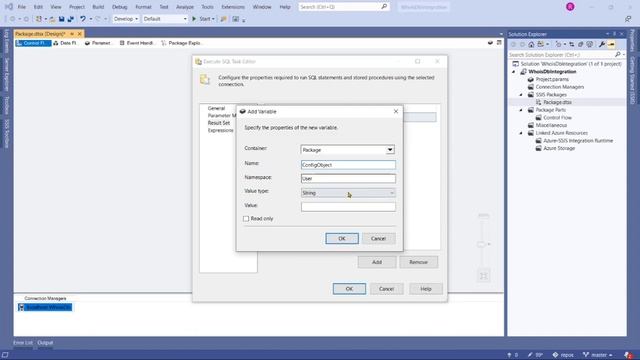Image resolution: width=640 pixels, height=360 pixels.
Task: Click the master branch indicator in status bar
Action: tap(598, 355)
